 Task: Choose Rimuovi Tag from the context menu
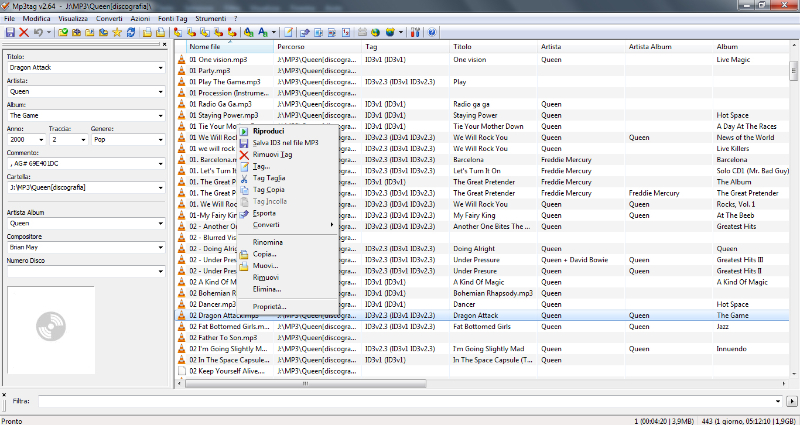[x=272, y=155]
